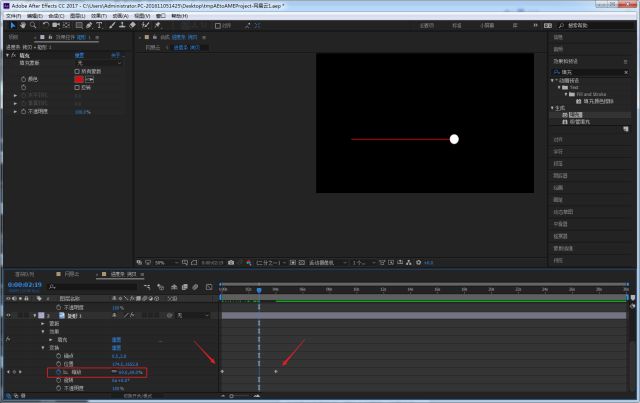Image resolution: width=640 pixels, height=403 pixels.
Task: Open the Effect menu
Action: (99, 16)
